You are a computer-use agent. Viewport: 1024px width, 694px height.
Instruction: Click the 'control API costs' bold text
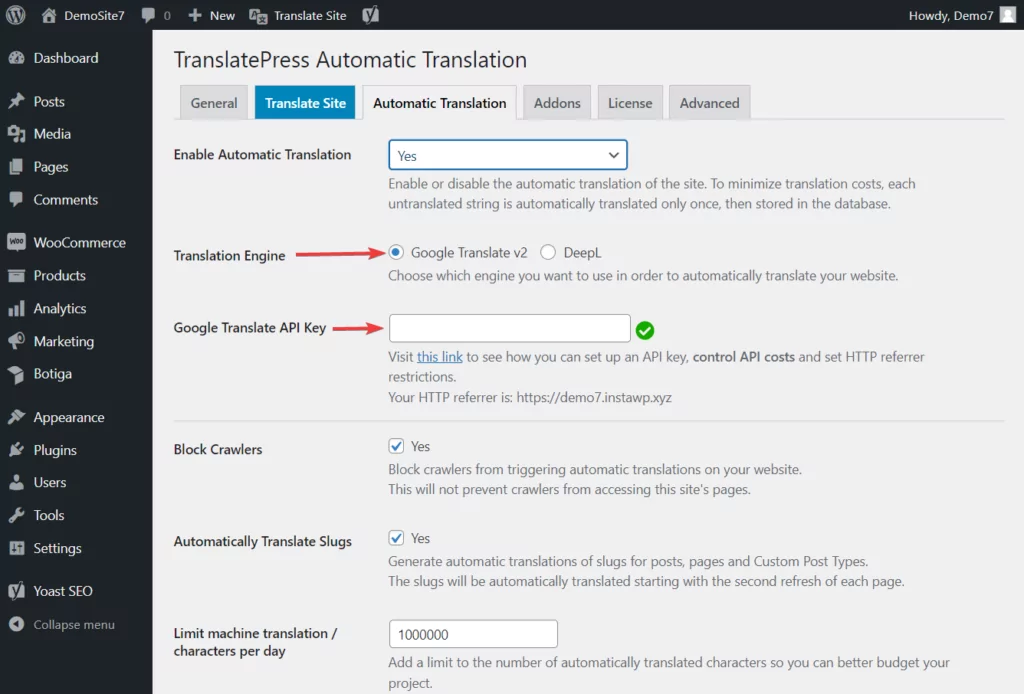tap(743, 356)
